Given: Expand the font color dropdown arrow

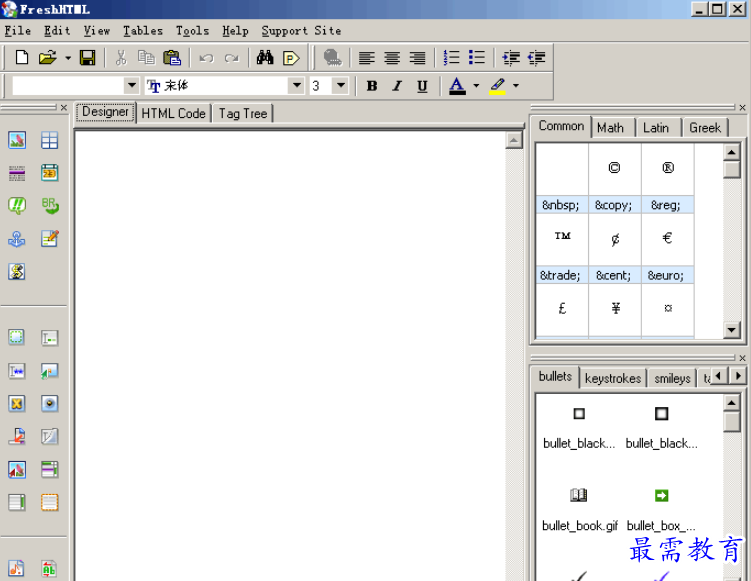Looking at the screenshot, I should coord(476,86).
